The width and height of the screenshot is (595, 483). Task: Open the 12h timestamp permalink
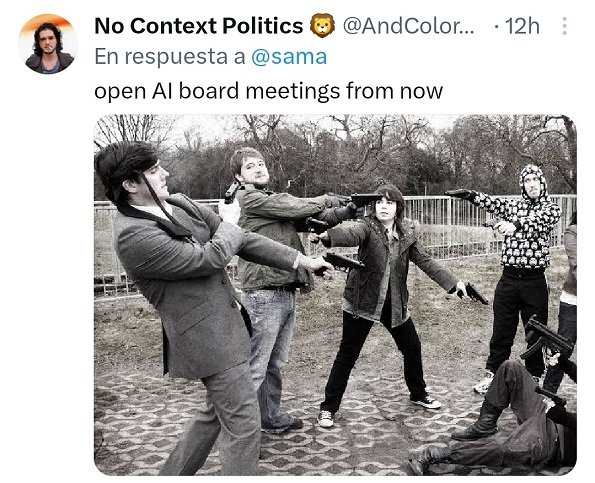522,26
